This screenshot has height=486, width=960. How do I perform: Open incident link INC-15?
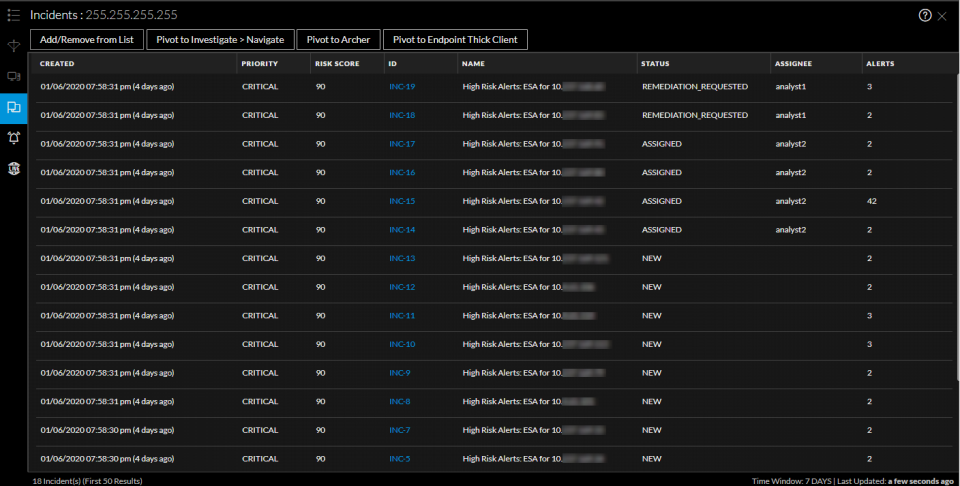pyautogui.click(x=402, y=201)
